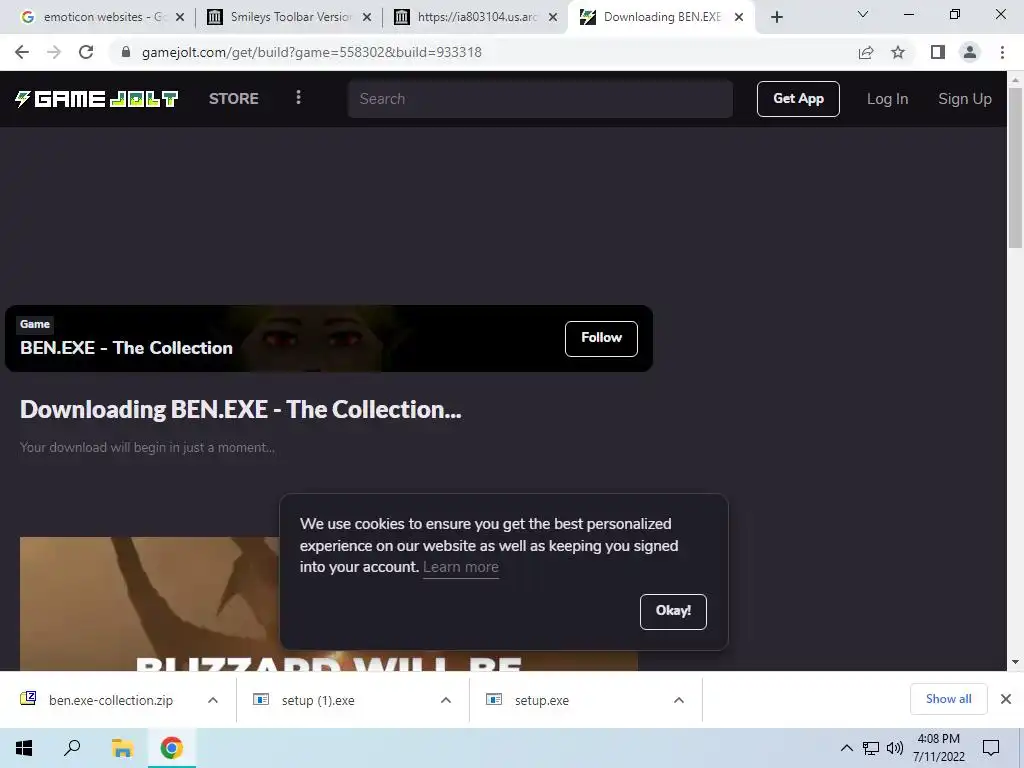Click the Game Jolt search field
This screenshot has width=1024, height=768.
point(540,99)
